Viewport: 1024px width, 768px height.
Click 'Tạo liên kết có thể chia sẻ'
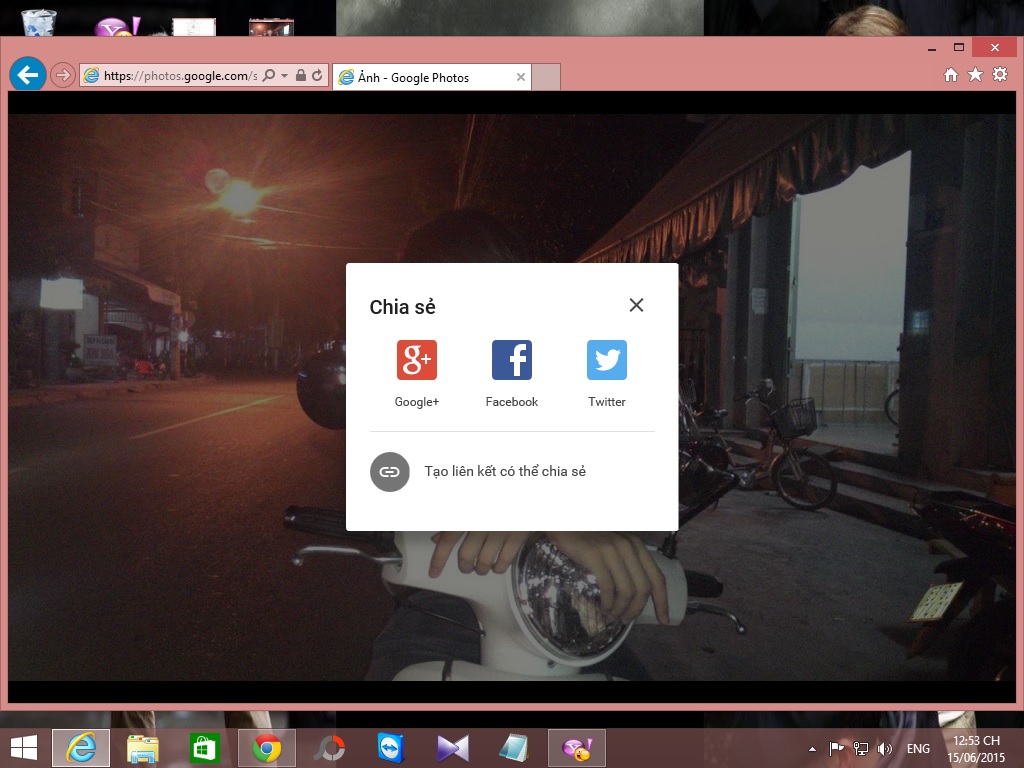505,471
